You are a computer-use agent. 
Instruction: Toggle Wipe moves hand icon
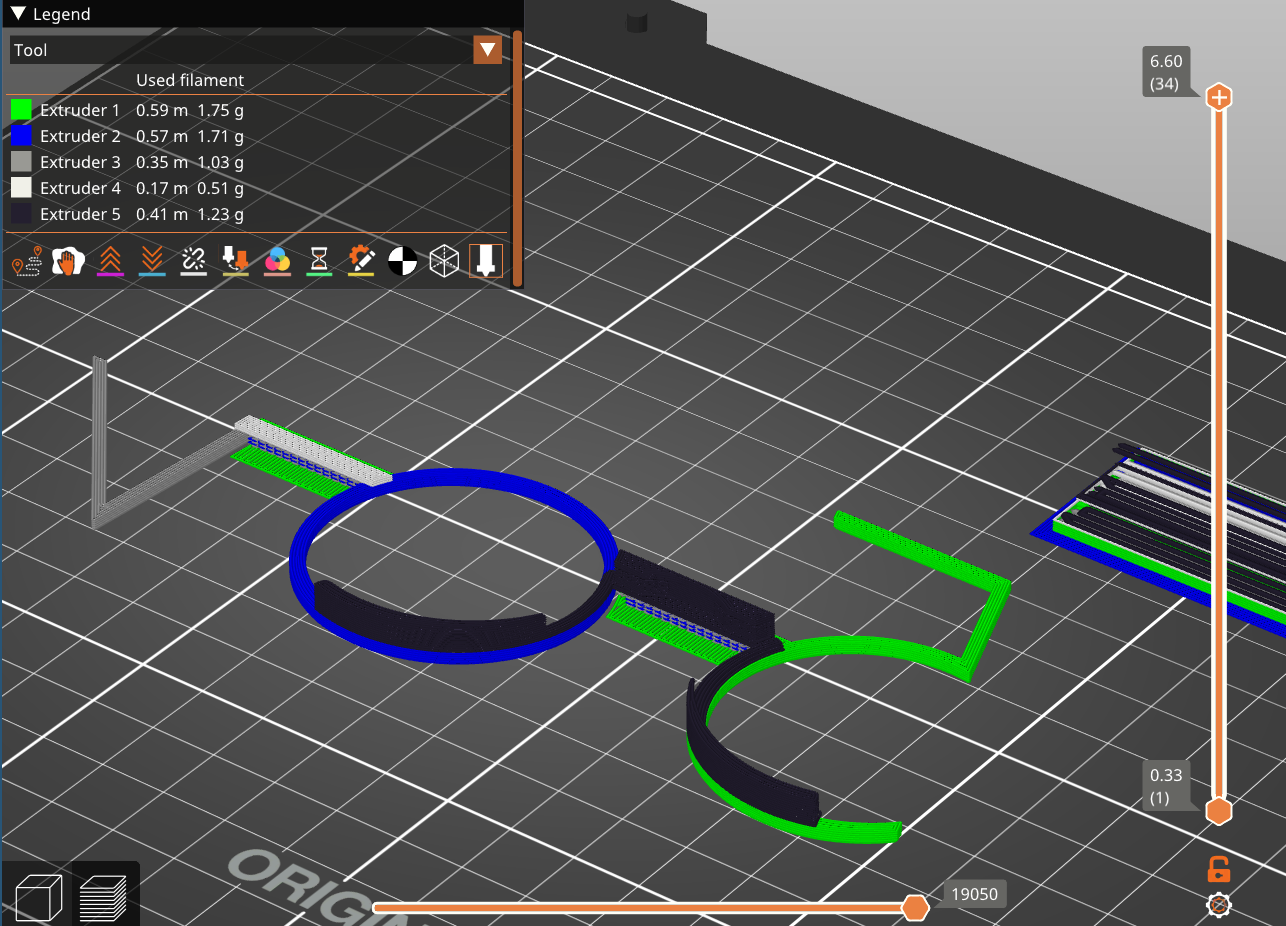(68, 261)
